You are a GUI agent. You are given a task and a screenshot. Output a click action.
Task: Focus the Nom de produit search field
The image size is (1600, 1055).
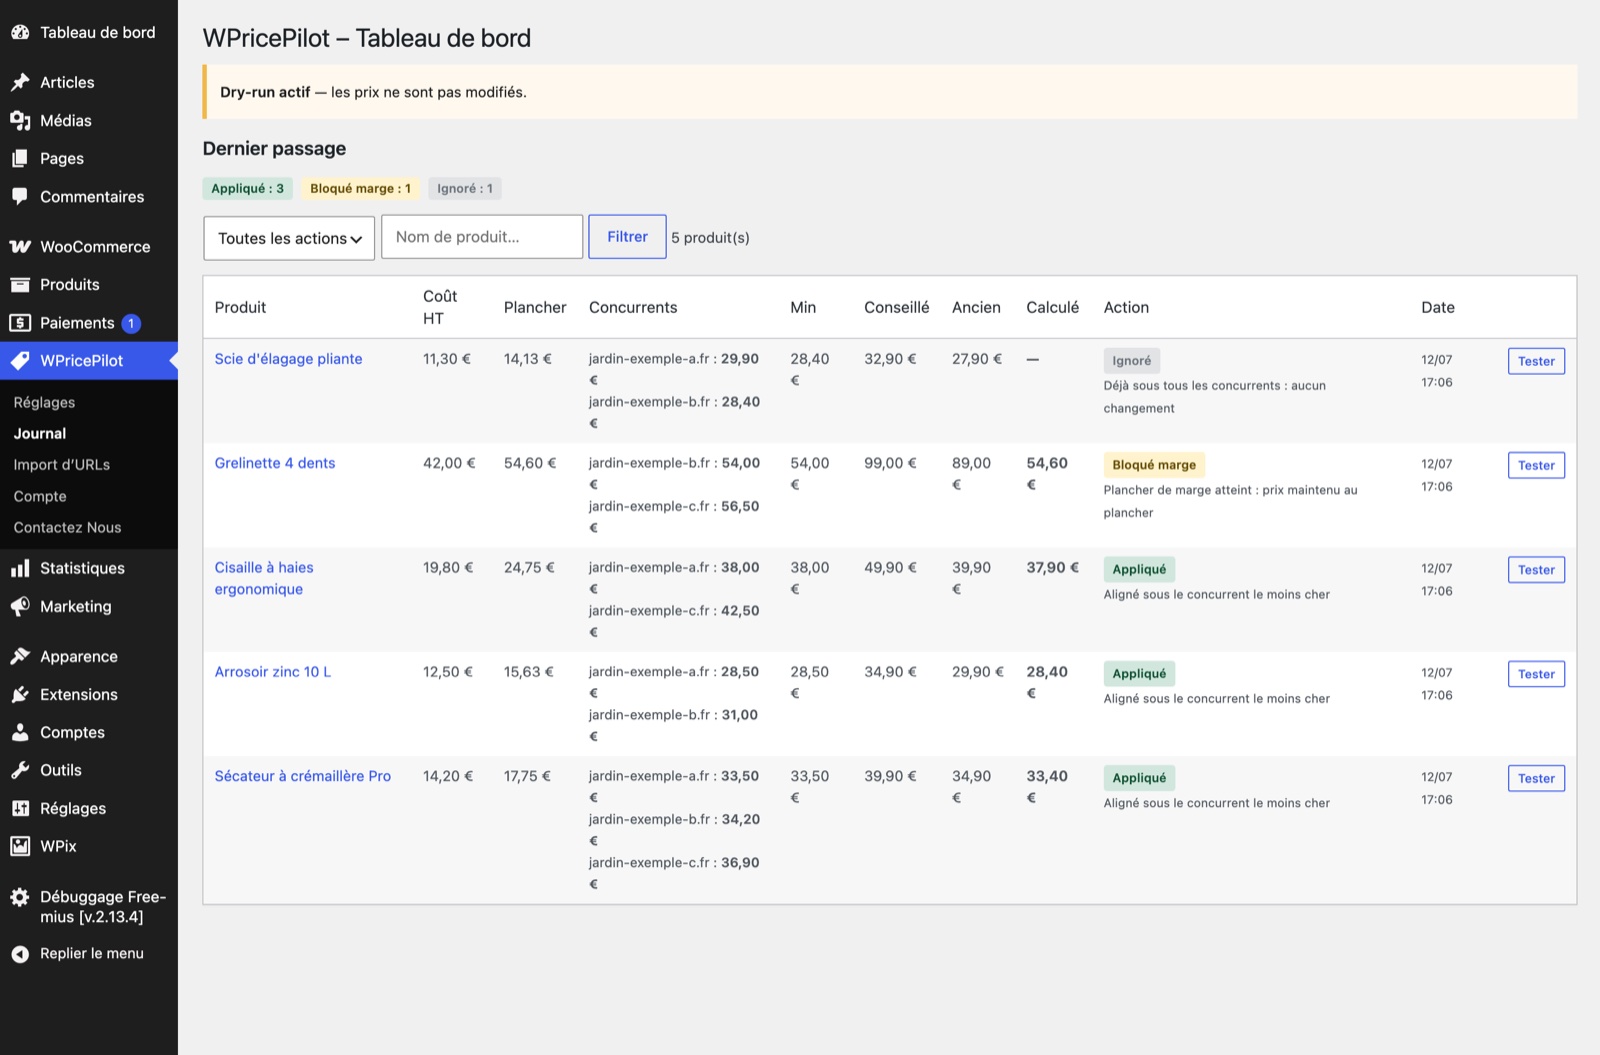(x=482, y=237)
